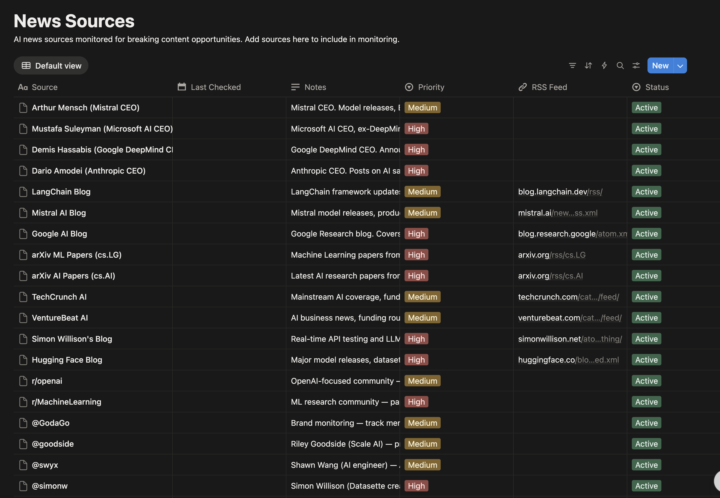
Task: Open the huggingface.co feed link
Action: pyautogui.click(x=568, y=360)
